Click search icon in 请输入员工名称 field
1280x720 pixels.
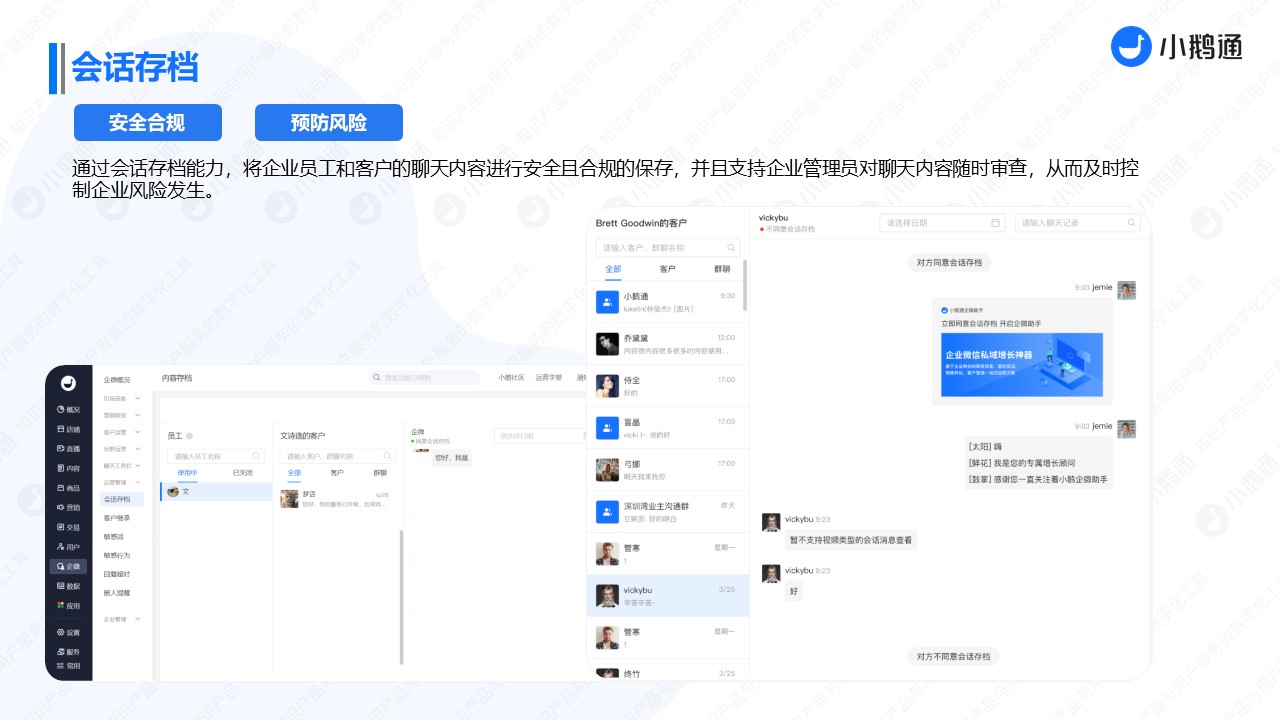coord(258,456)
